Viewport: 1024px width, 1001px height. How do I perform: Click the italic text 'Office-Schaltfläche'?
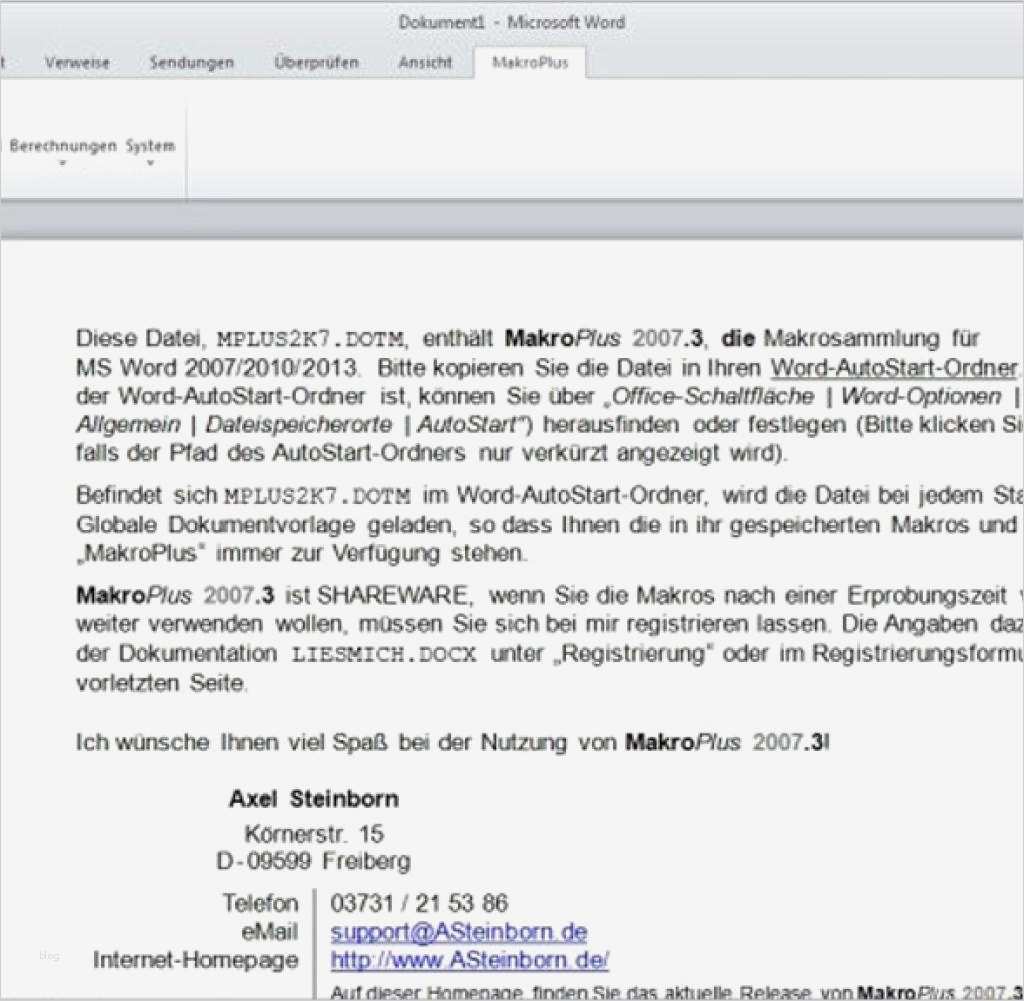tap(712, 396)
